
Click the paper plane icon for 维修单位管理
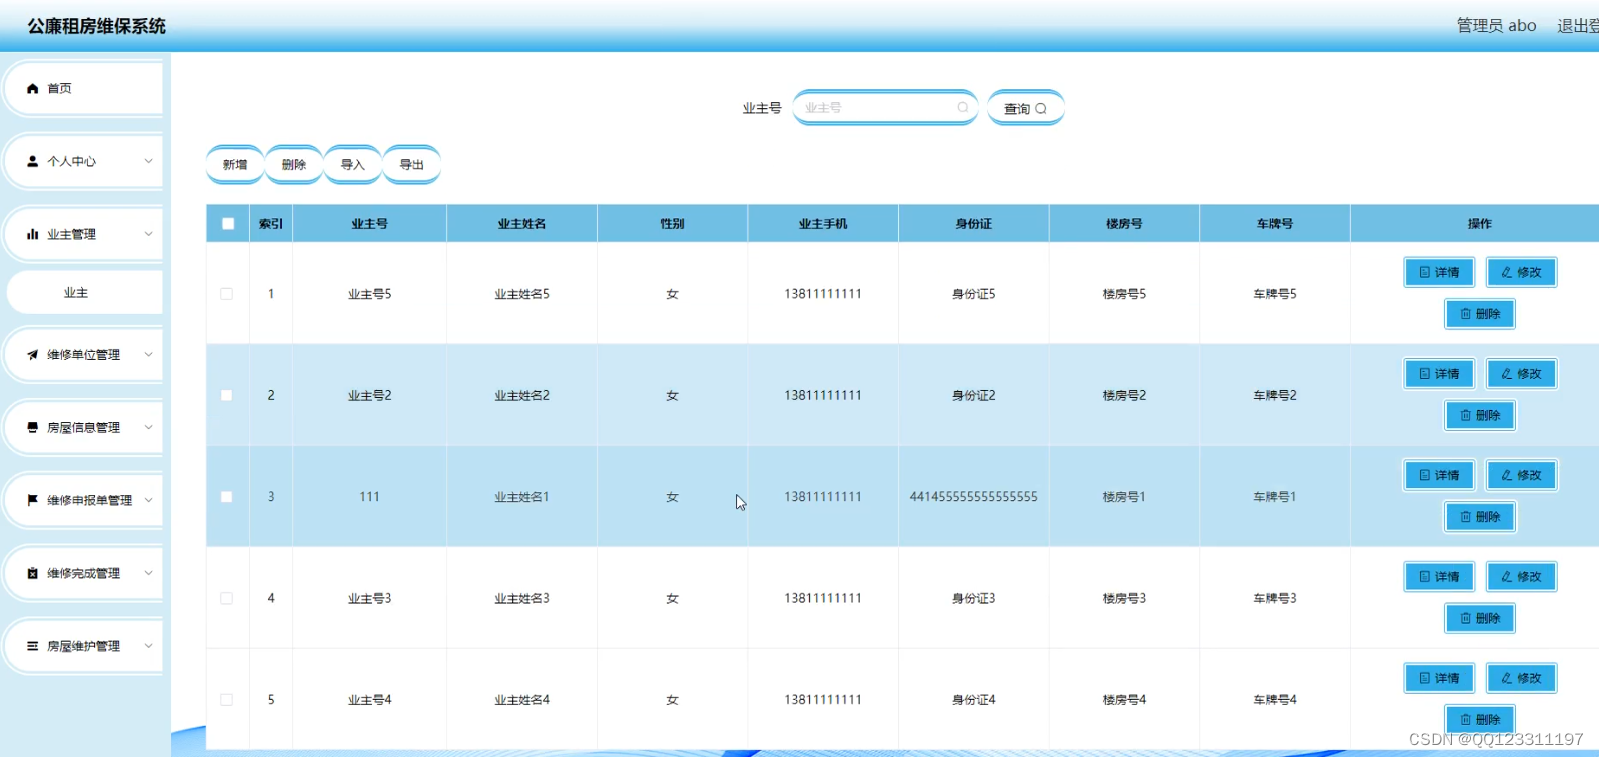(x=33, y=355)
